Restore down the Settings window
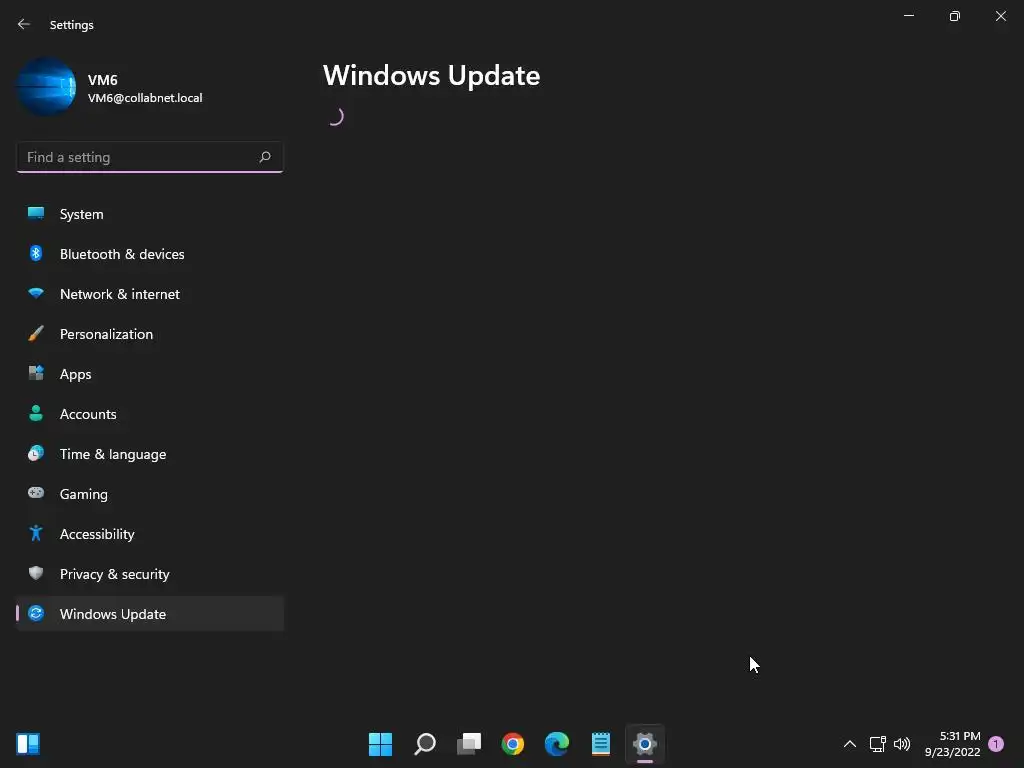1024x768 pixels. coord(955,16)
